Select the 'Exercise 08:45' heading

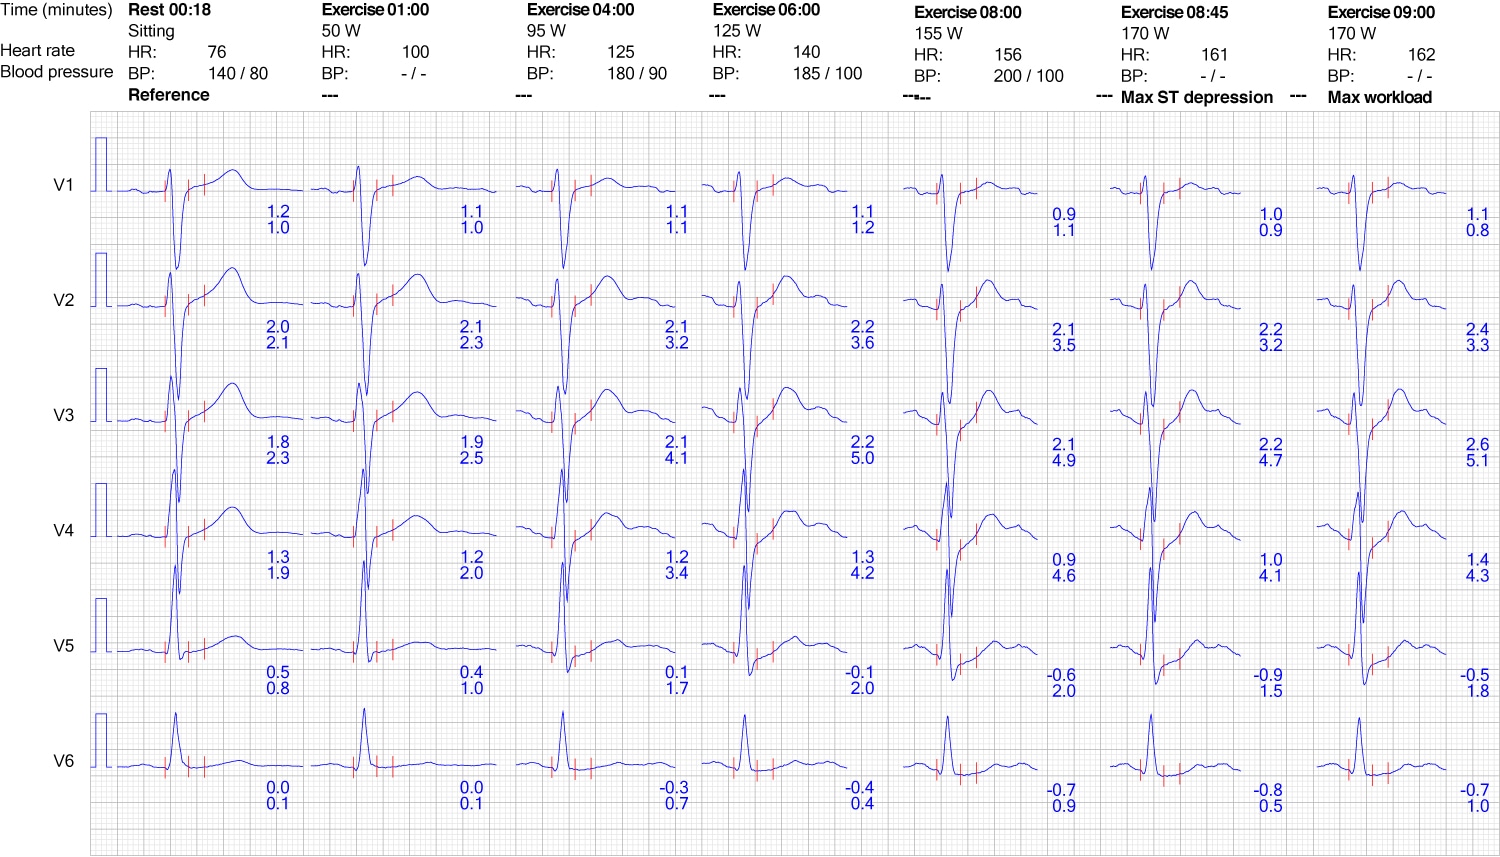pos(1174,13)
